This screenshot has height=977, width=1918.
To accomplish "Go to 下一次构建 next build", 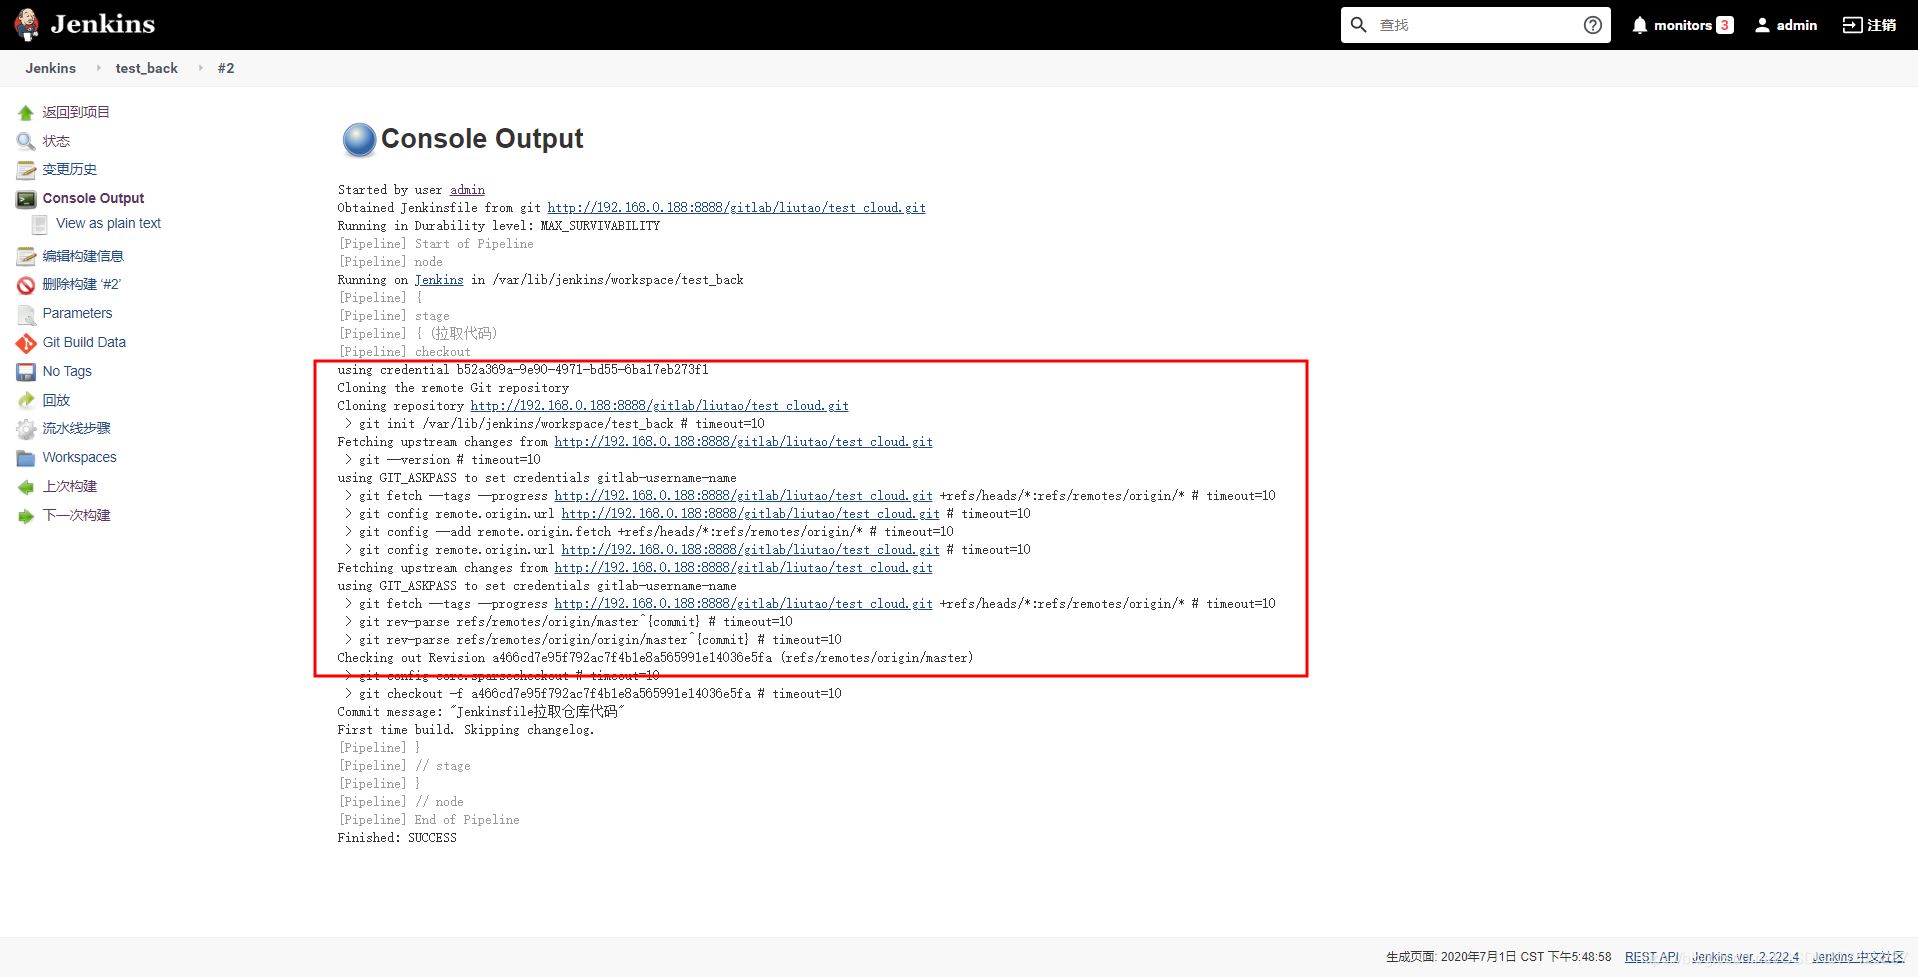I will coord(76,515).
